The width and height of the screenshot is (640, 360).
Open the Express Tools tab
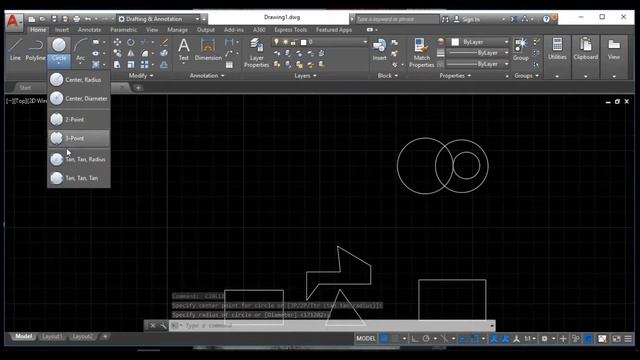pos(290,30)
